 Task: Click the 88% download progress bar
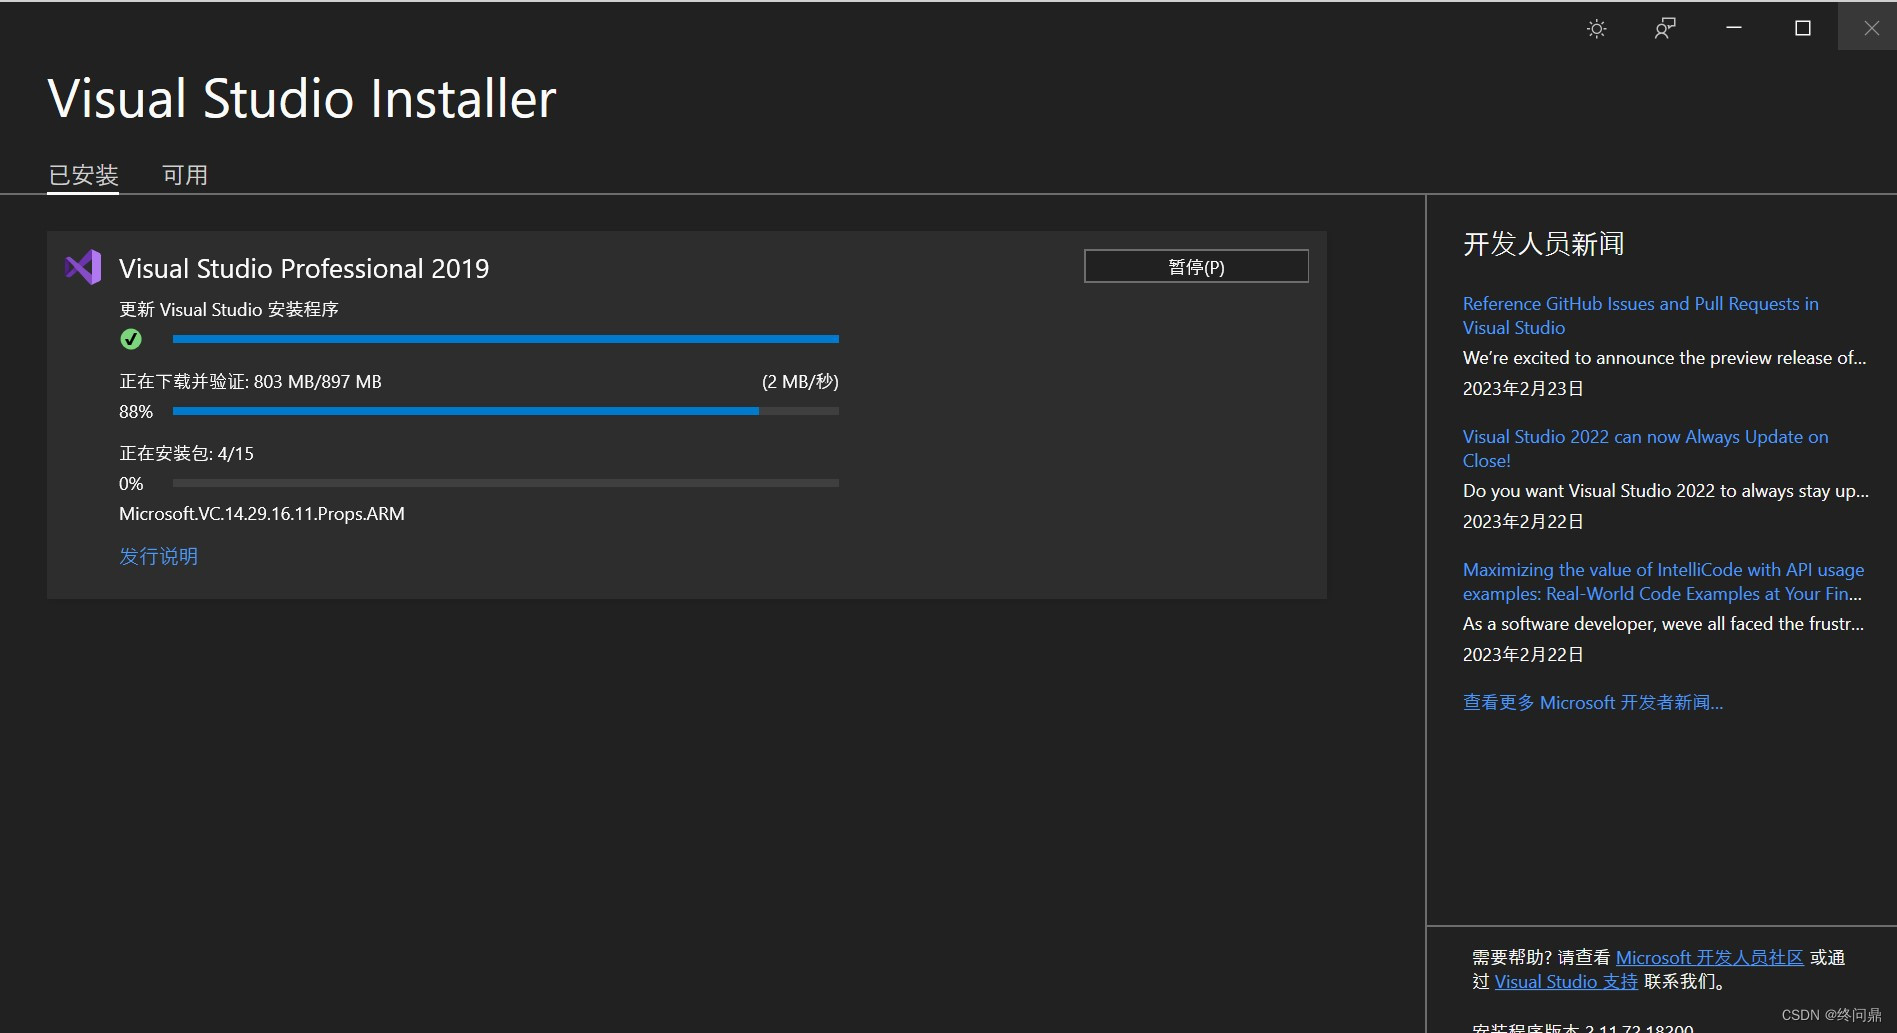click(x=505, y=411)
